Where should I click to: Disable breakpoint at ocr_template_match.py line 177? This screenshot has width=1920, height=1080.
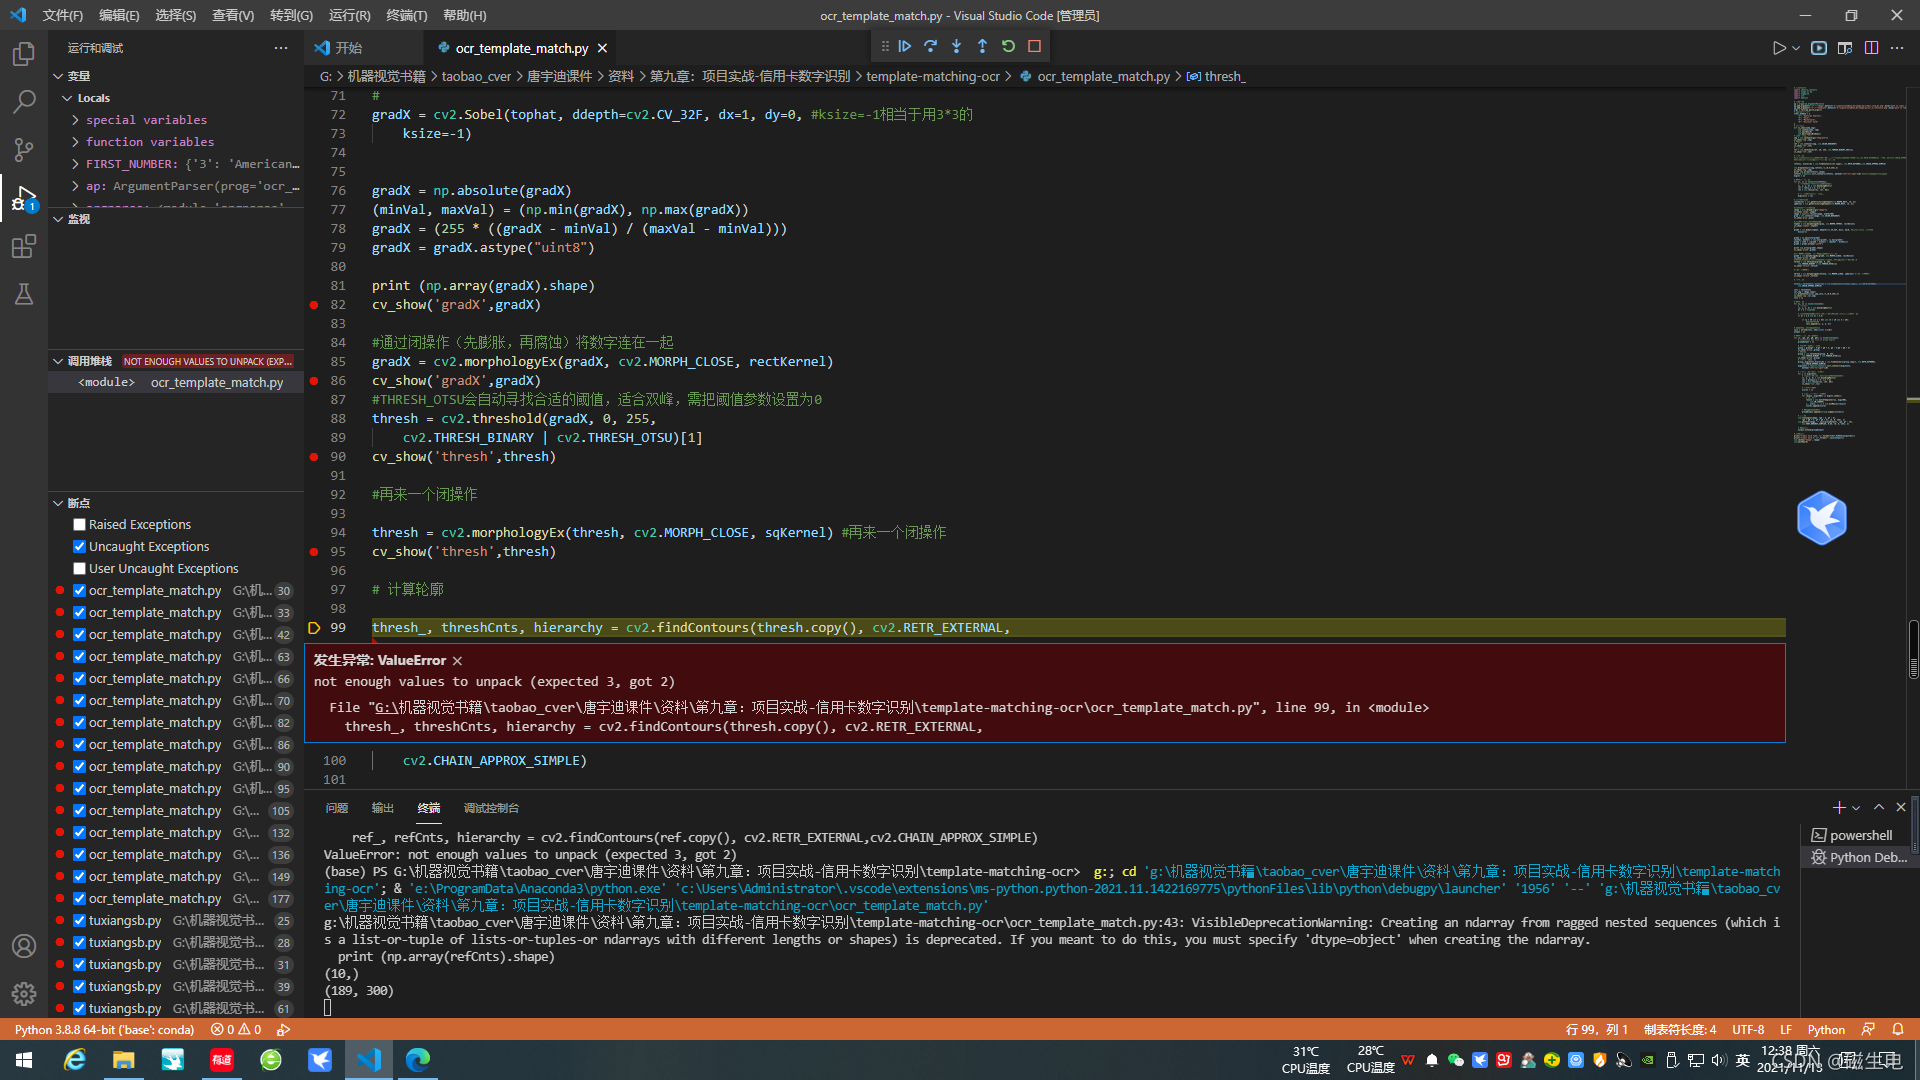pyautogui.click(x=79, y=899)
